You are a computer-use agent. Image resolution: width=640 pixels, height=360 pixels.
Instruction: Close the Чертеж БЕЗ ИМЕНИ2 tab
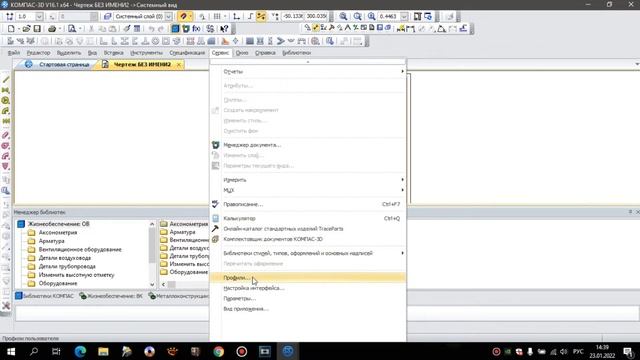[x=179, y=64]
